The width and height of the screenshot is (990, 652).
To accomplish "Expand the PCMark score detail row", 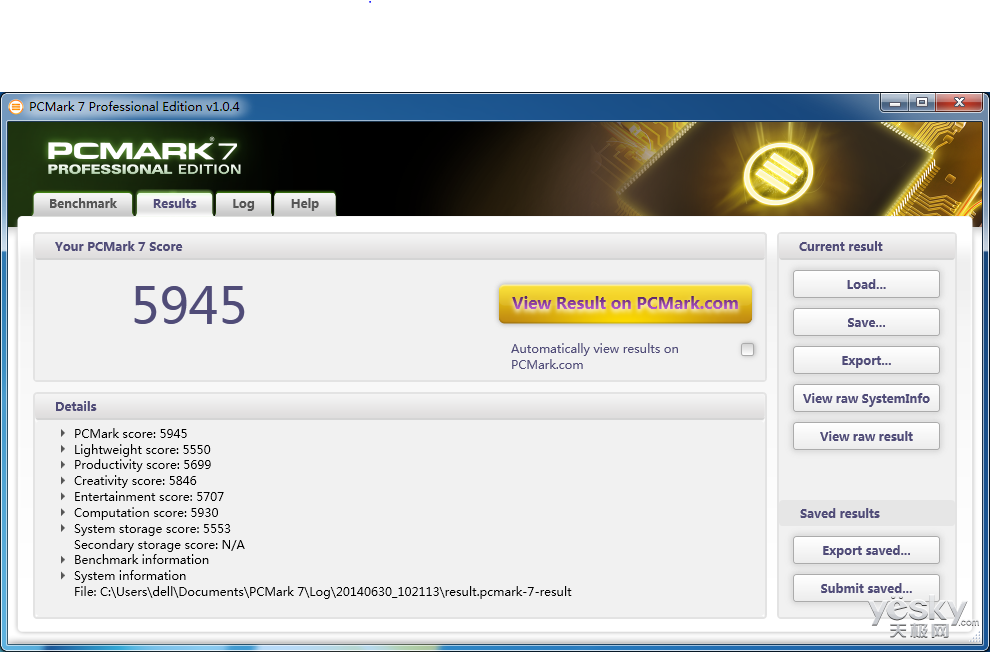I will [x=63, y=434].
